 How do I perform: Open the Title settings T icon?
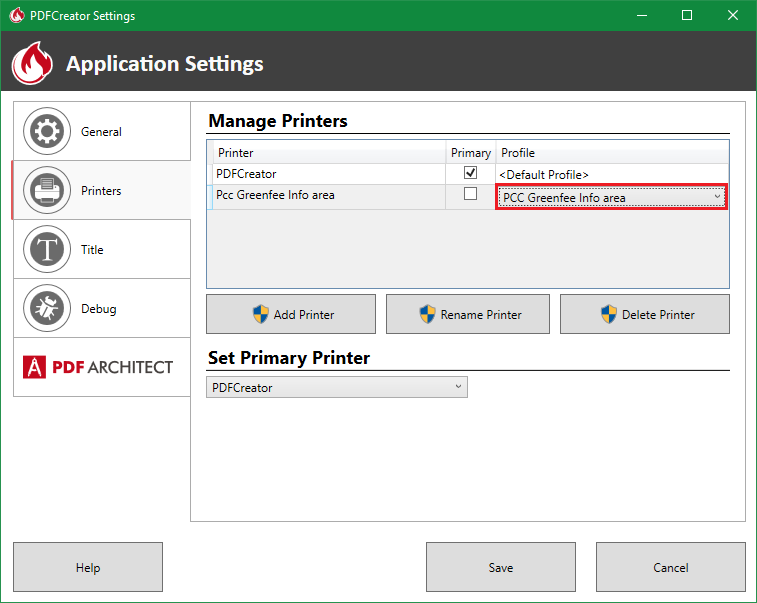coord(47,249)
